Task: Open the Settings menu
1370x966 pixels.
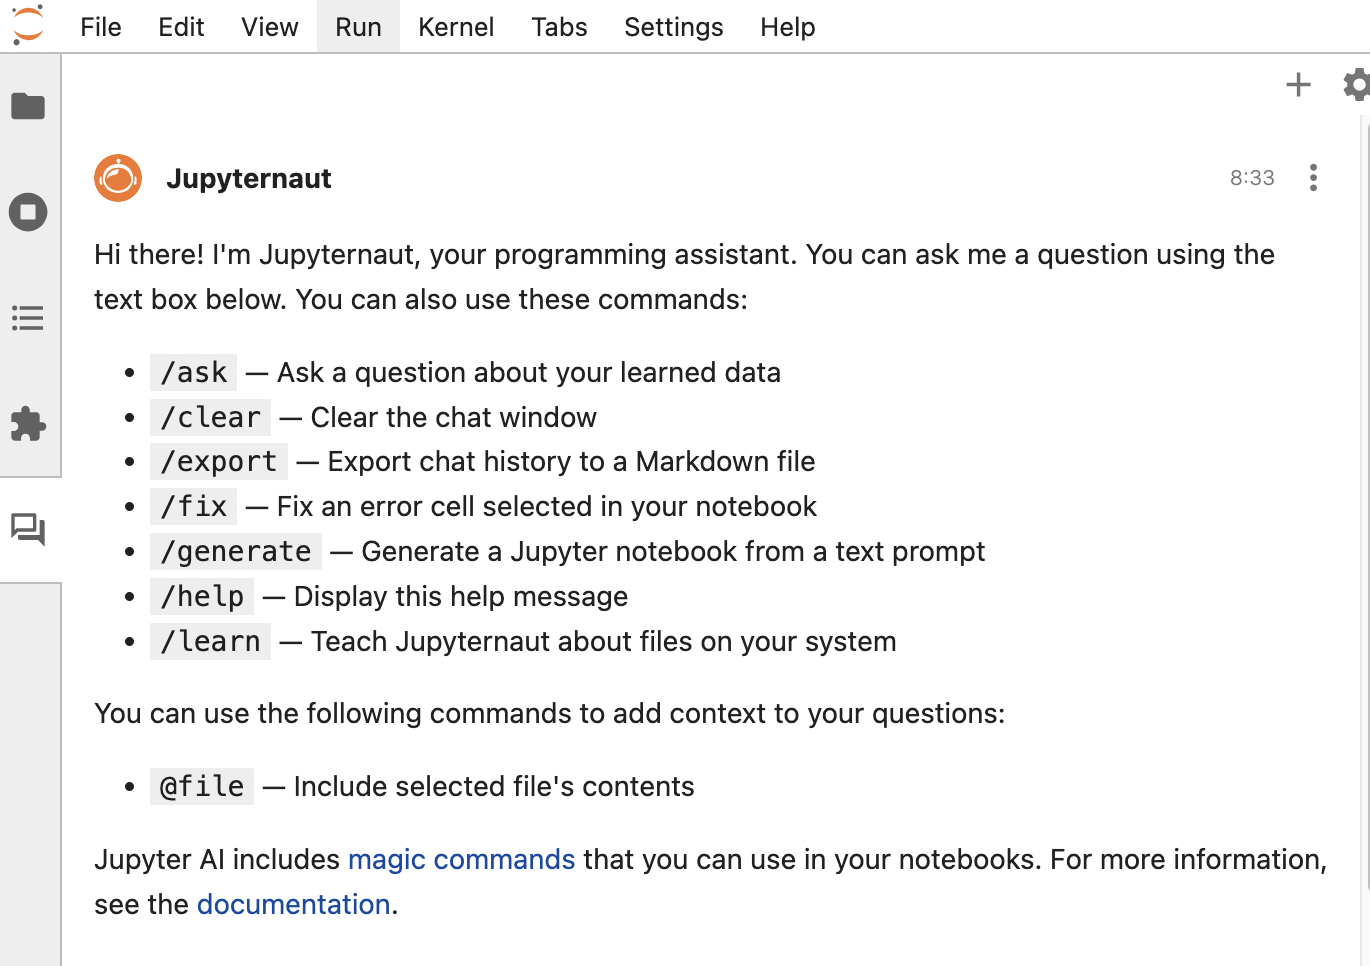Action: 674,27
